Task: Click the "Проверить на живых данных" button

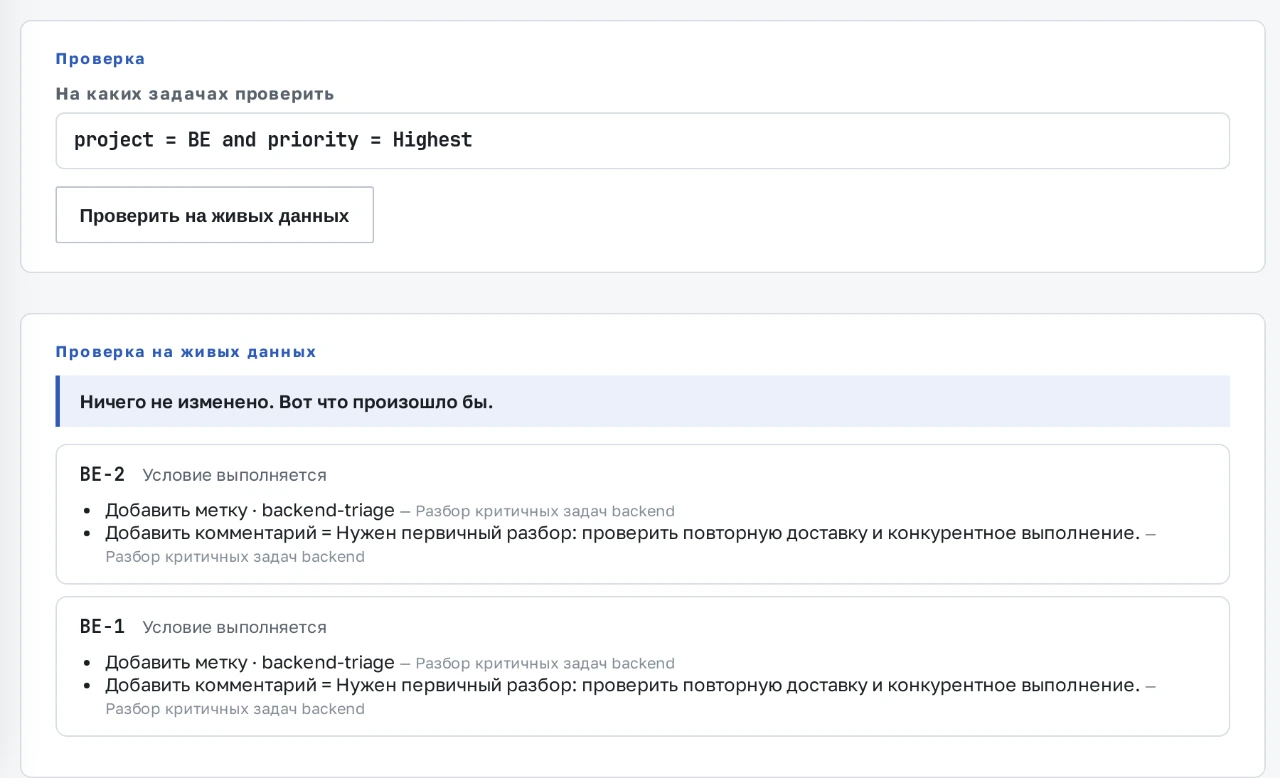Action: point(215,215)
